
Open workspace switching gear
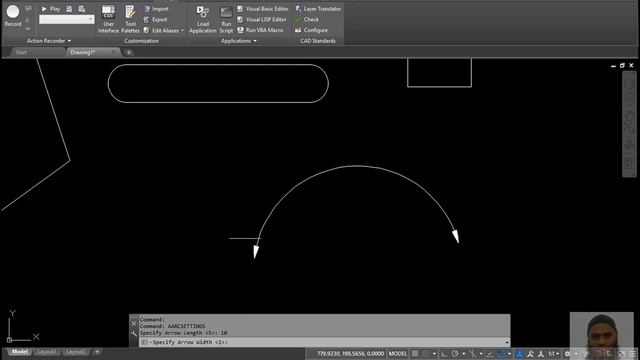coord(567,353)
